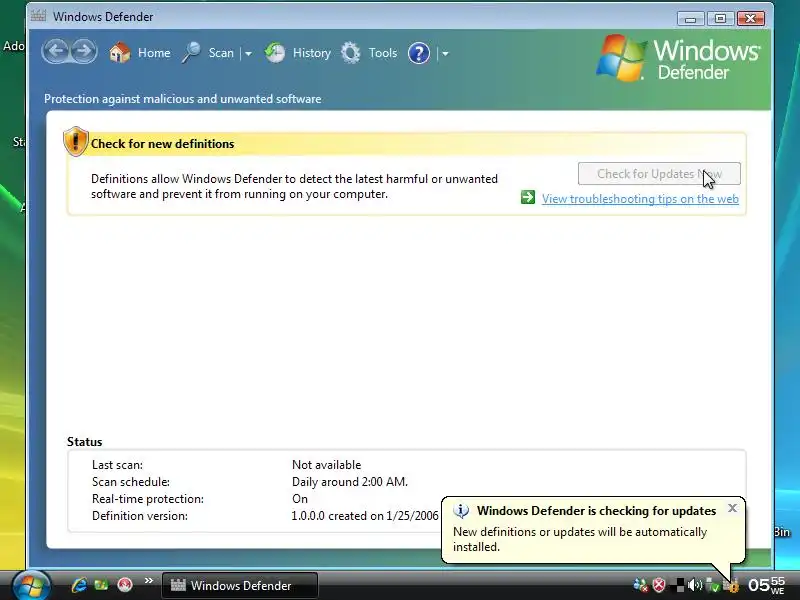Screen dimensions: 800x600
Task: Expand the Scan options dropdown arrow
Action: [x=248, y=53]
